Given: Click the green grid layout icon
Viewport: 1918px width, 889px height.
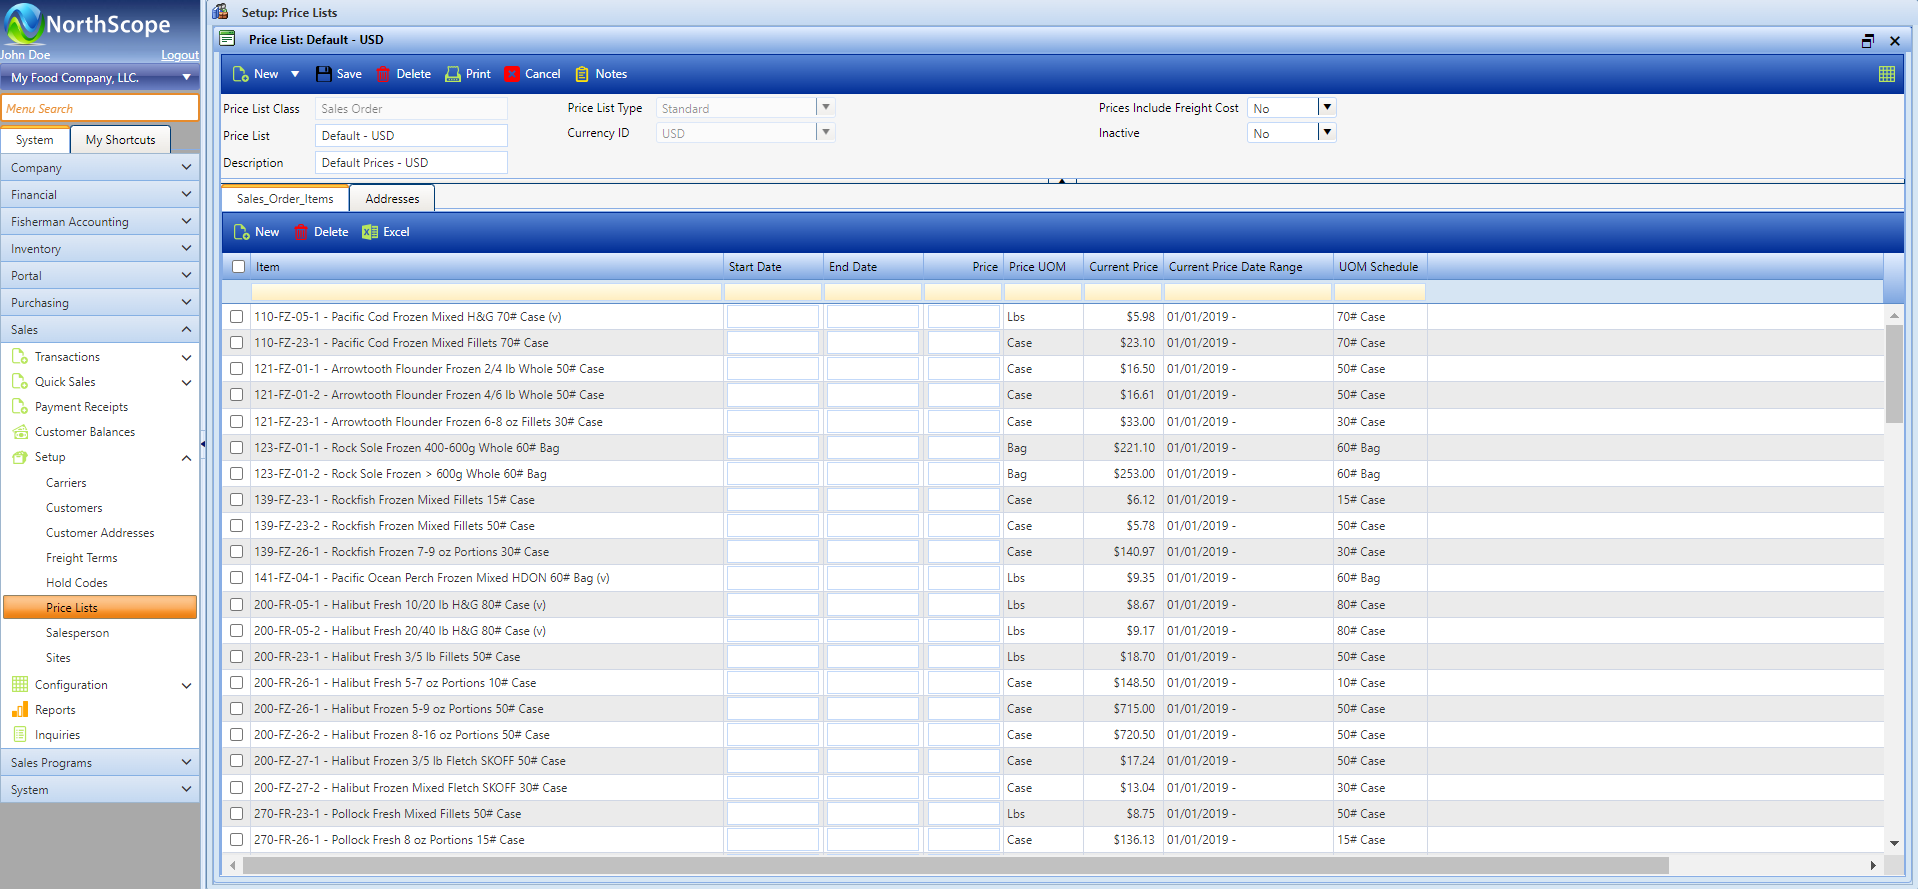Looking at the screenshot, I should point(1886,74).
